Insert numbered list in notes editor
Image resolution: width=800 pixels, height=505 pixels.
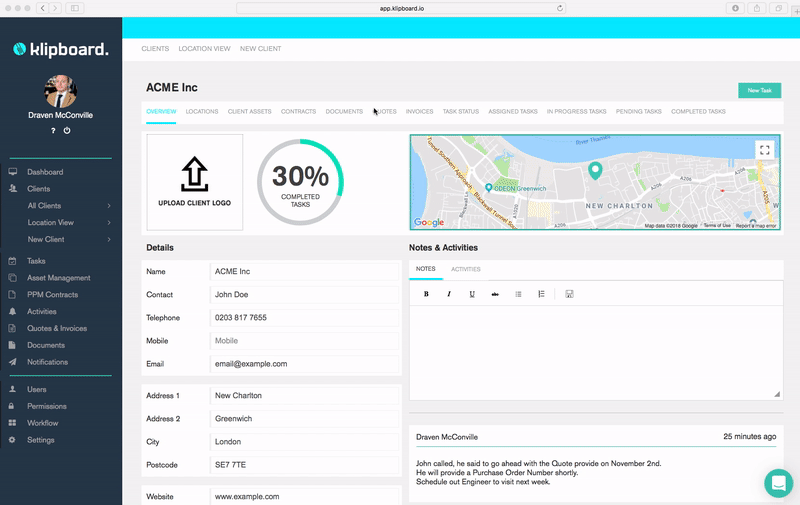point(541,294)
